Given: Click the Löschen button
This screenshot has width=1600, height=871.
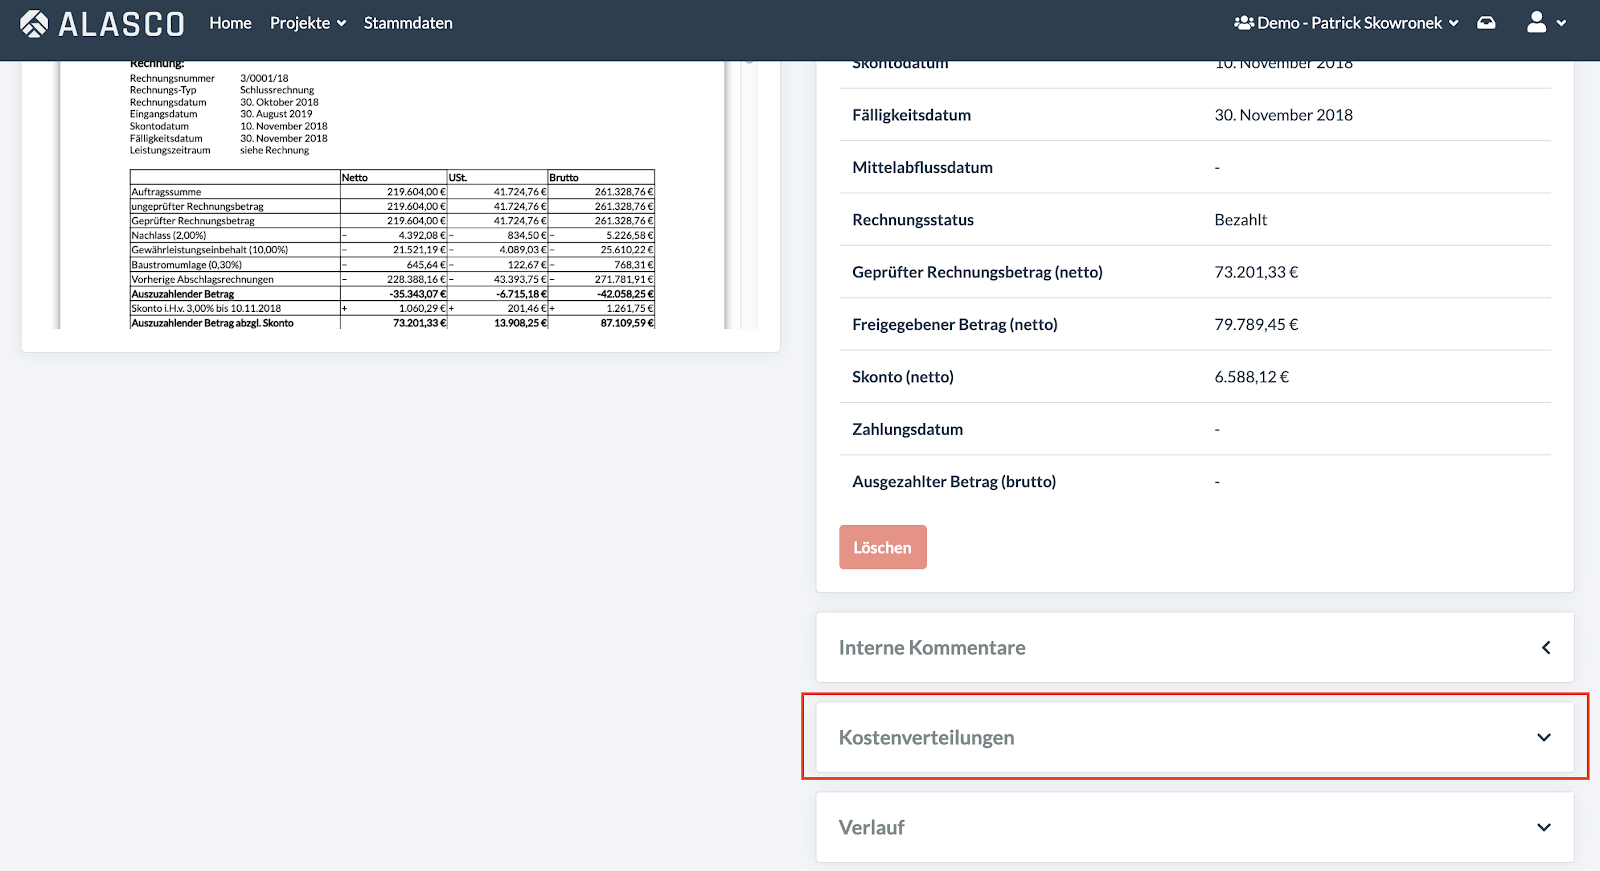Looking at the screenshot, I should tap(883, 547).
